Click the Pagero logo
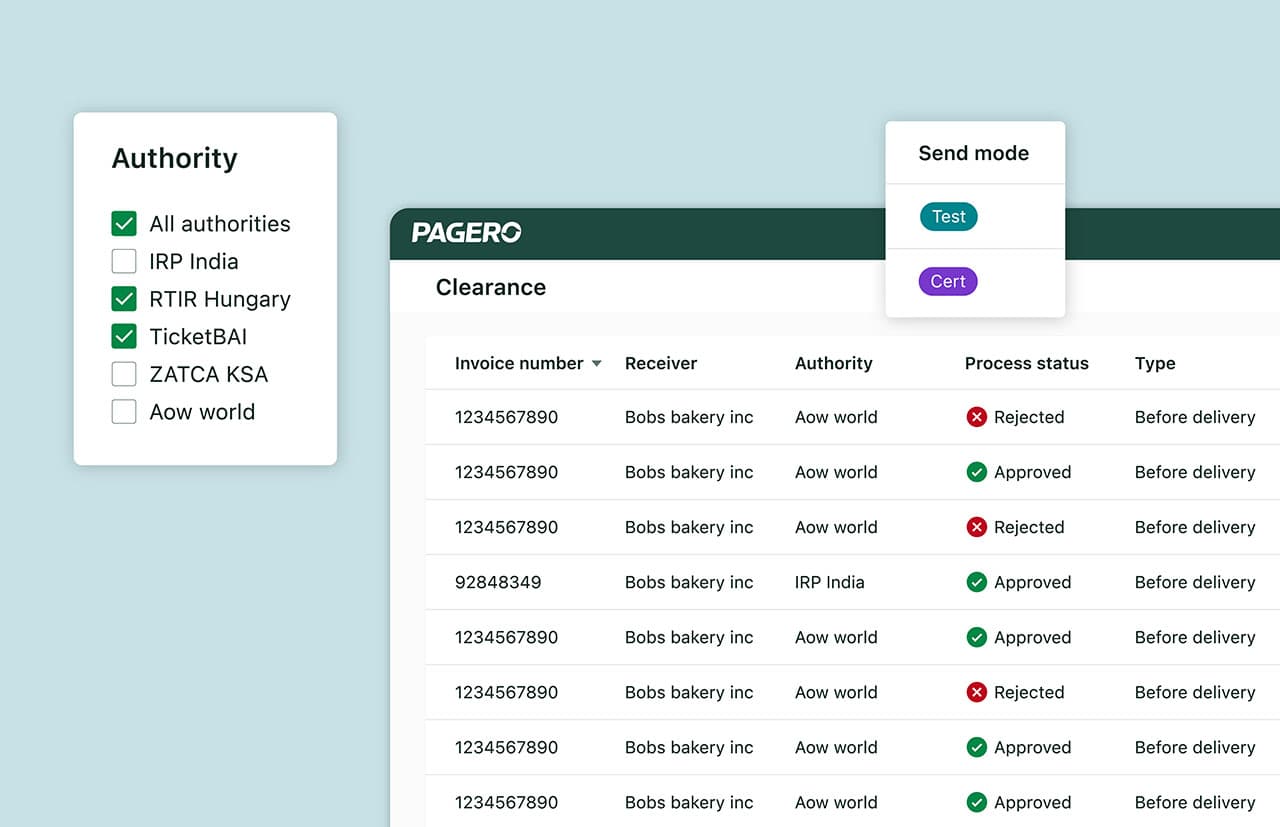1280x827 pixels. click(465, 232)
